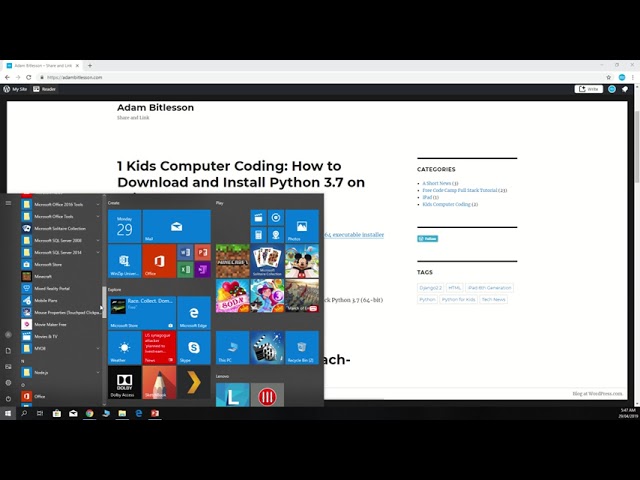The height and width of the screenshot is (480, 640).
Task: Open Movie Maker Free in app list
Action: 60,324
